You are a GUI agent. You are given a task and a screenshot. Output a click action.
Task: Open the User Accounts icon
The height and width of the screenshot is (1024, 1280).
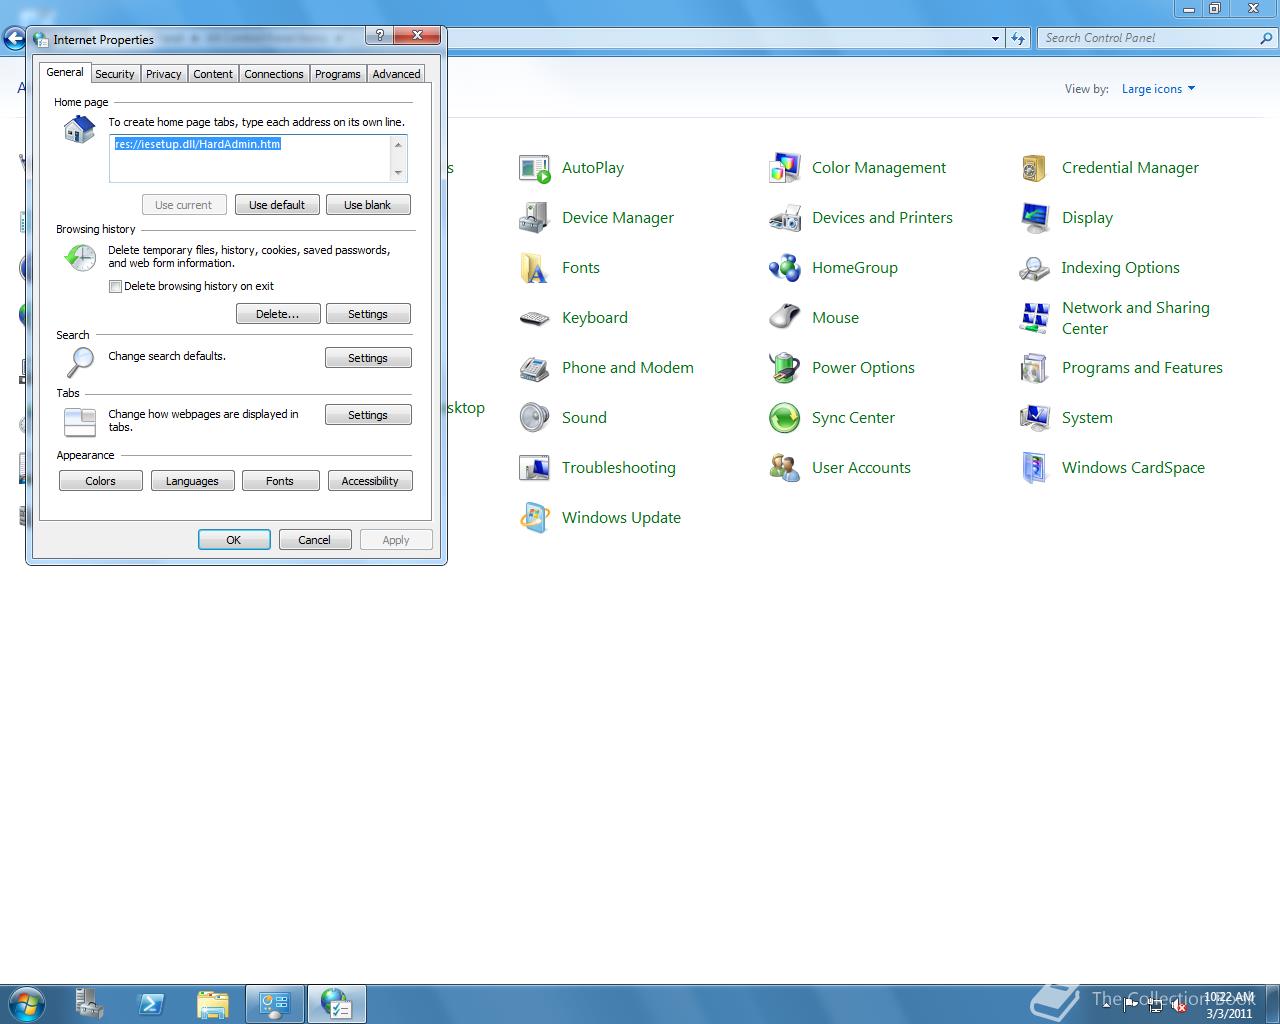click(x=785, y=468)
